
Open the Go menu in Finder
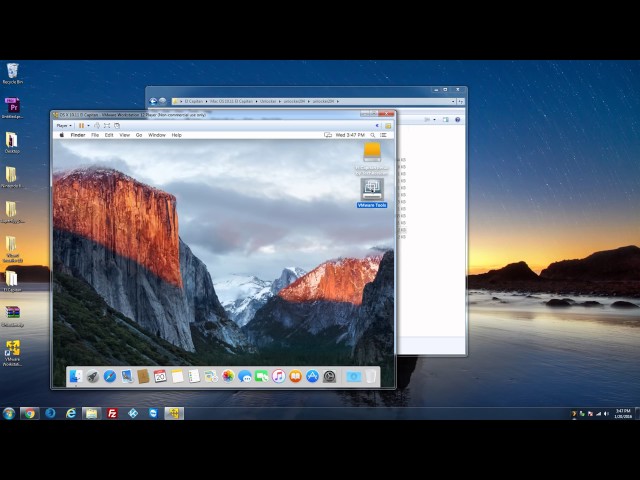click(139, 135)
